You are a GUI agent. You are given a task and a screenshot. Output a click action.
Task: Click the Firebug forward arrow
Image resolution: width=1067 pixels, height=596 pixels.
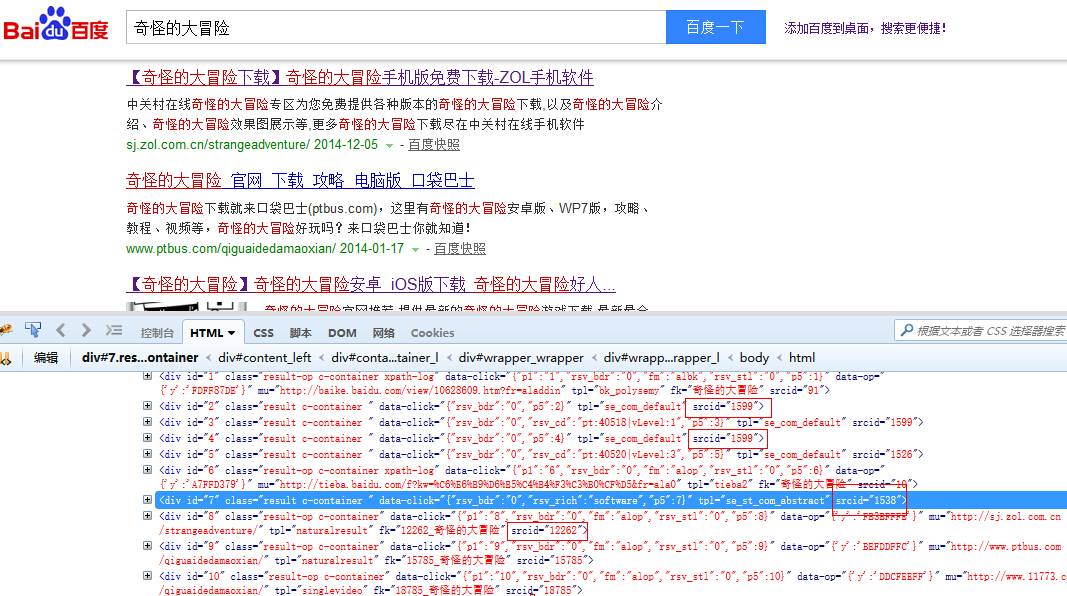click(x=86, y=330)
